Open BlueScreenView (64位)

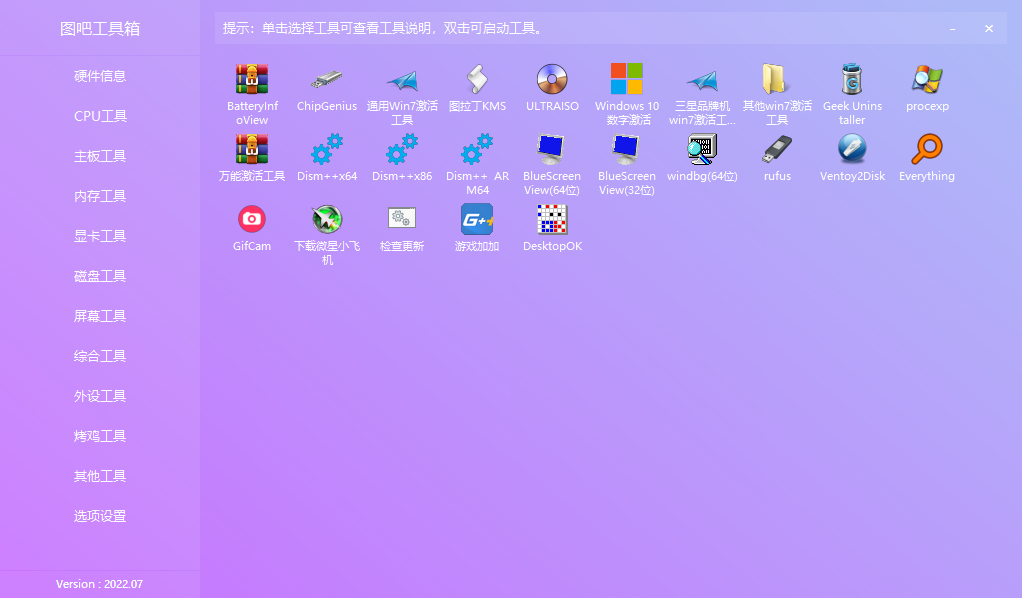pos(552,155)
